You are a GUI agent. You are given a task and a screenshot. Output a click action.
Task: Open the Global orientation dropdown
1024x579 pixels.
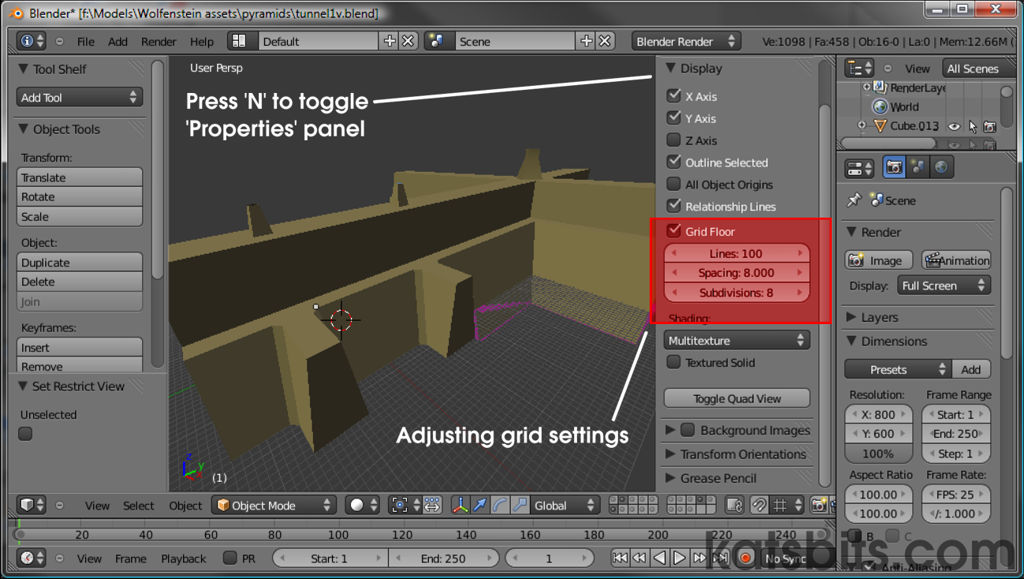564,505
